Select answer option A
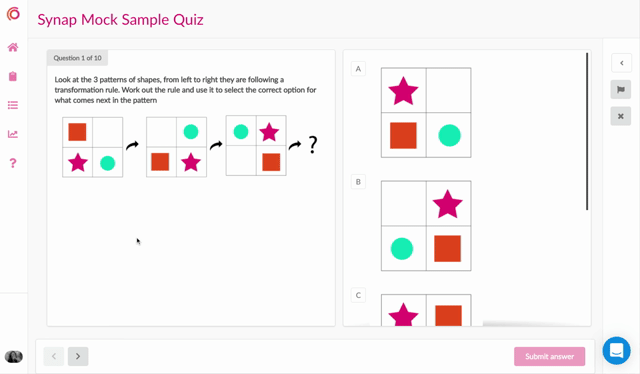Image resolution: width=640 pixels, height=374 pixels. [358, 69]
